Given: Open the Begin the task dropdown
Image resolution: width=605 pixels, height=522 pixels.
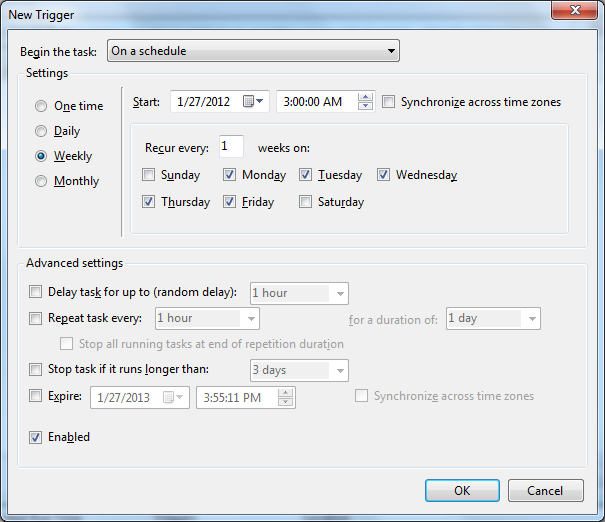Looking at the screenshot, I should [x=253, y=51].
